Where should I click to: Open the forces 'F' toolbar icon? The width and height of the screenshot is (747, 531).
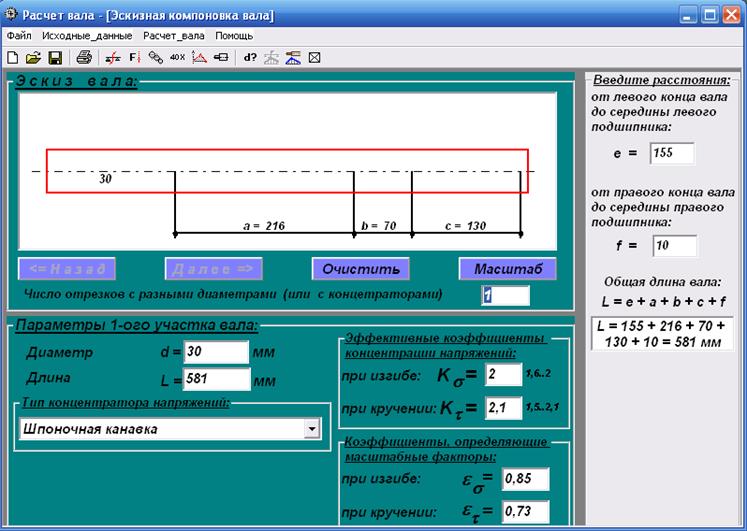[135, 58]
